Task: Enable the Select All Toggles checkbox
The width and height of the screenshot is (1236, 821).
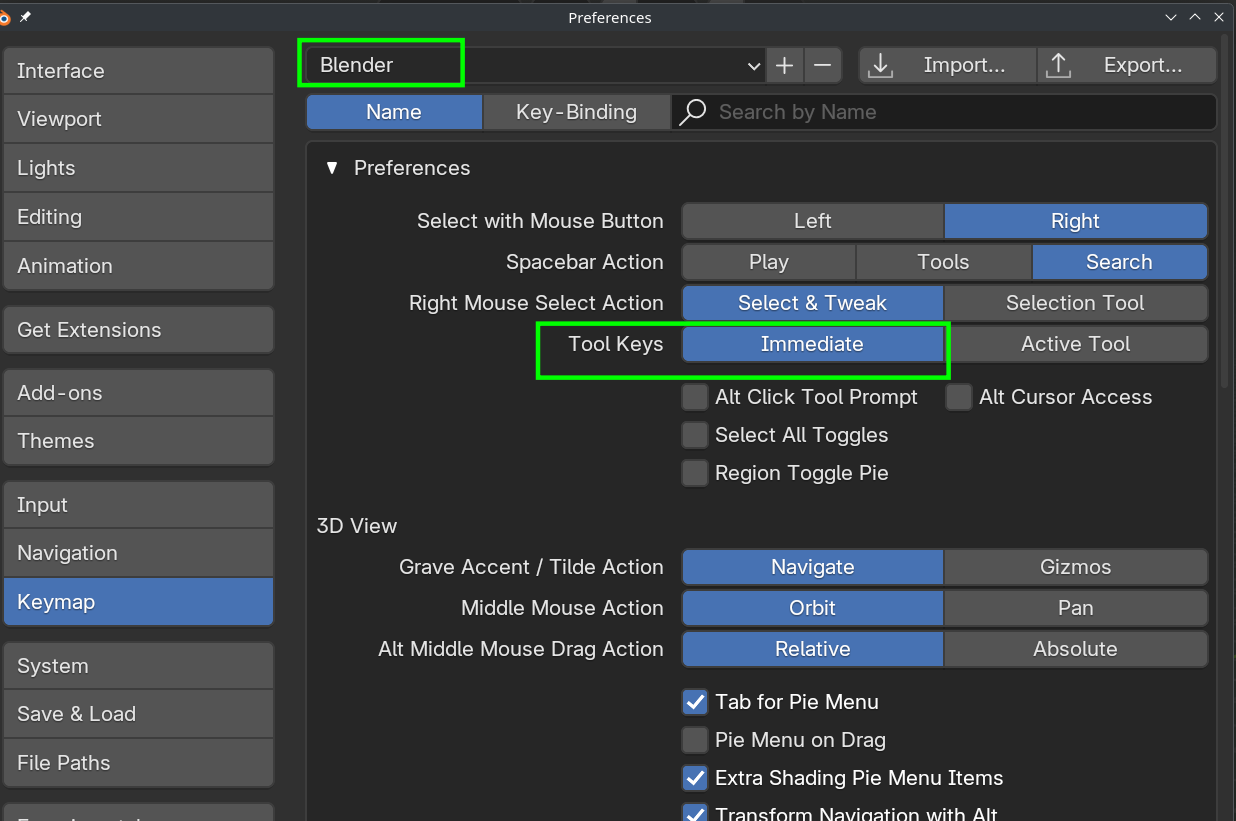Action: [695, 435]
